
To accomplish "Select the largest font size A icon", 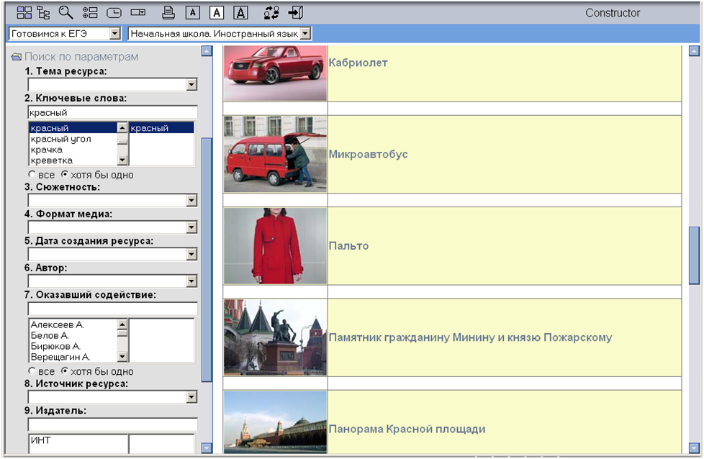I will [x=240, y=13].
